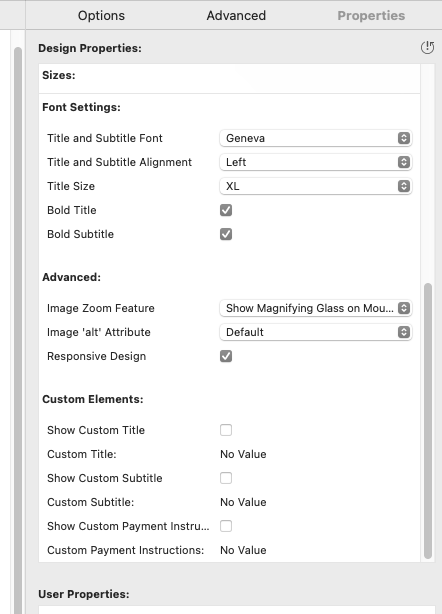The image size is (442, 614).
Task: Enable the Show Custom Title checkbox
Action: click(226, 430)
